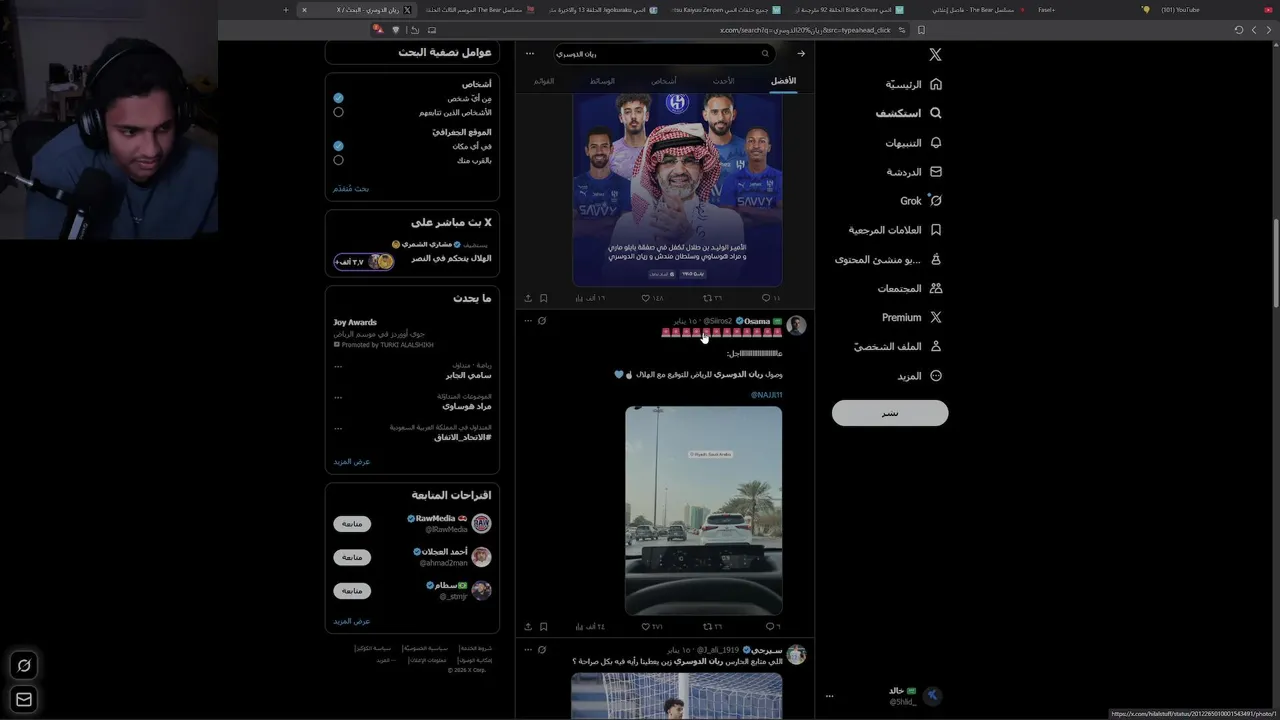Reply to Osama's Riyadh post
This screenshot has height=720, width=1280.
771,627
